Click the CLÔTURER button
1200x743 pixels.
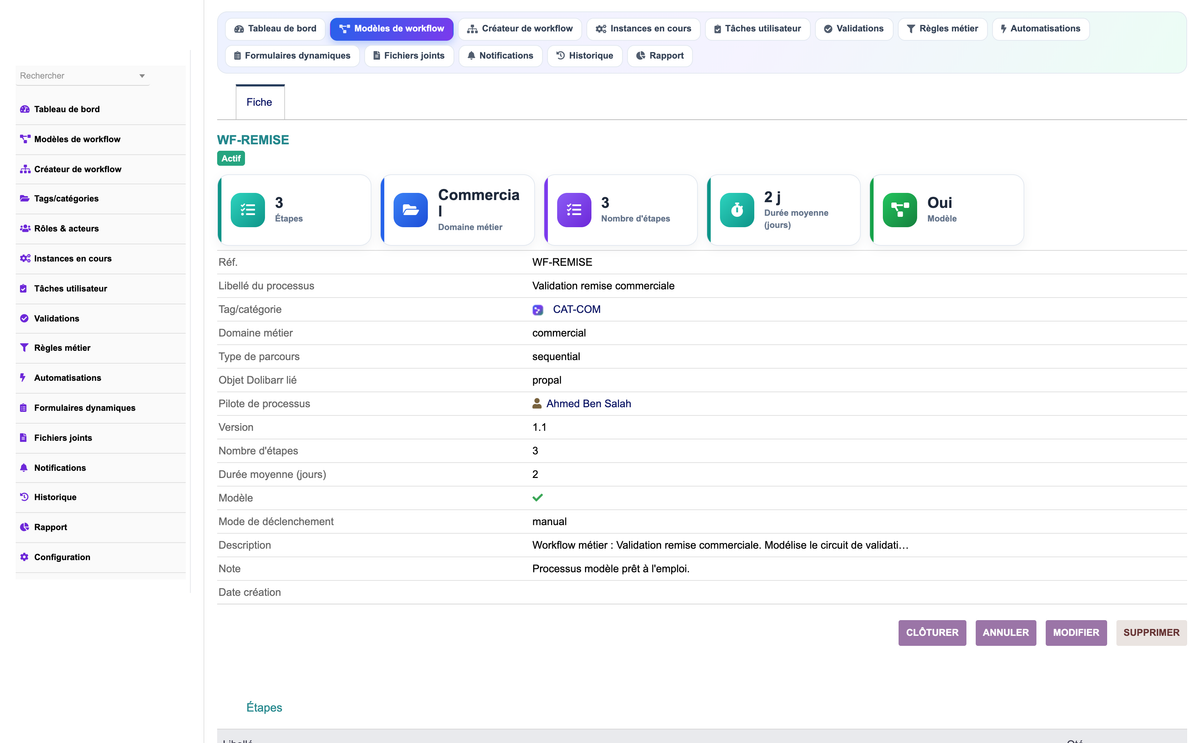932,633
